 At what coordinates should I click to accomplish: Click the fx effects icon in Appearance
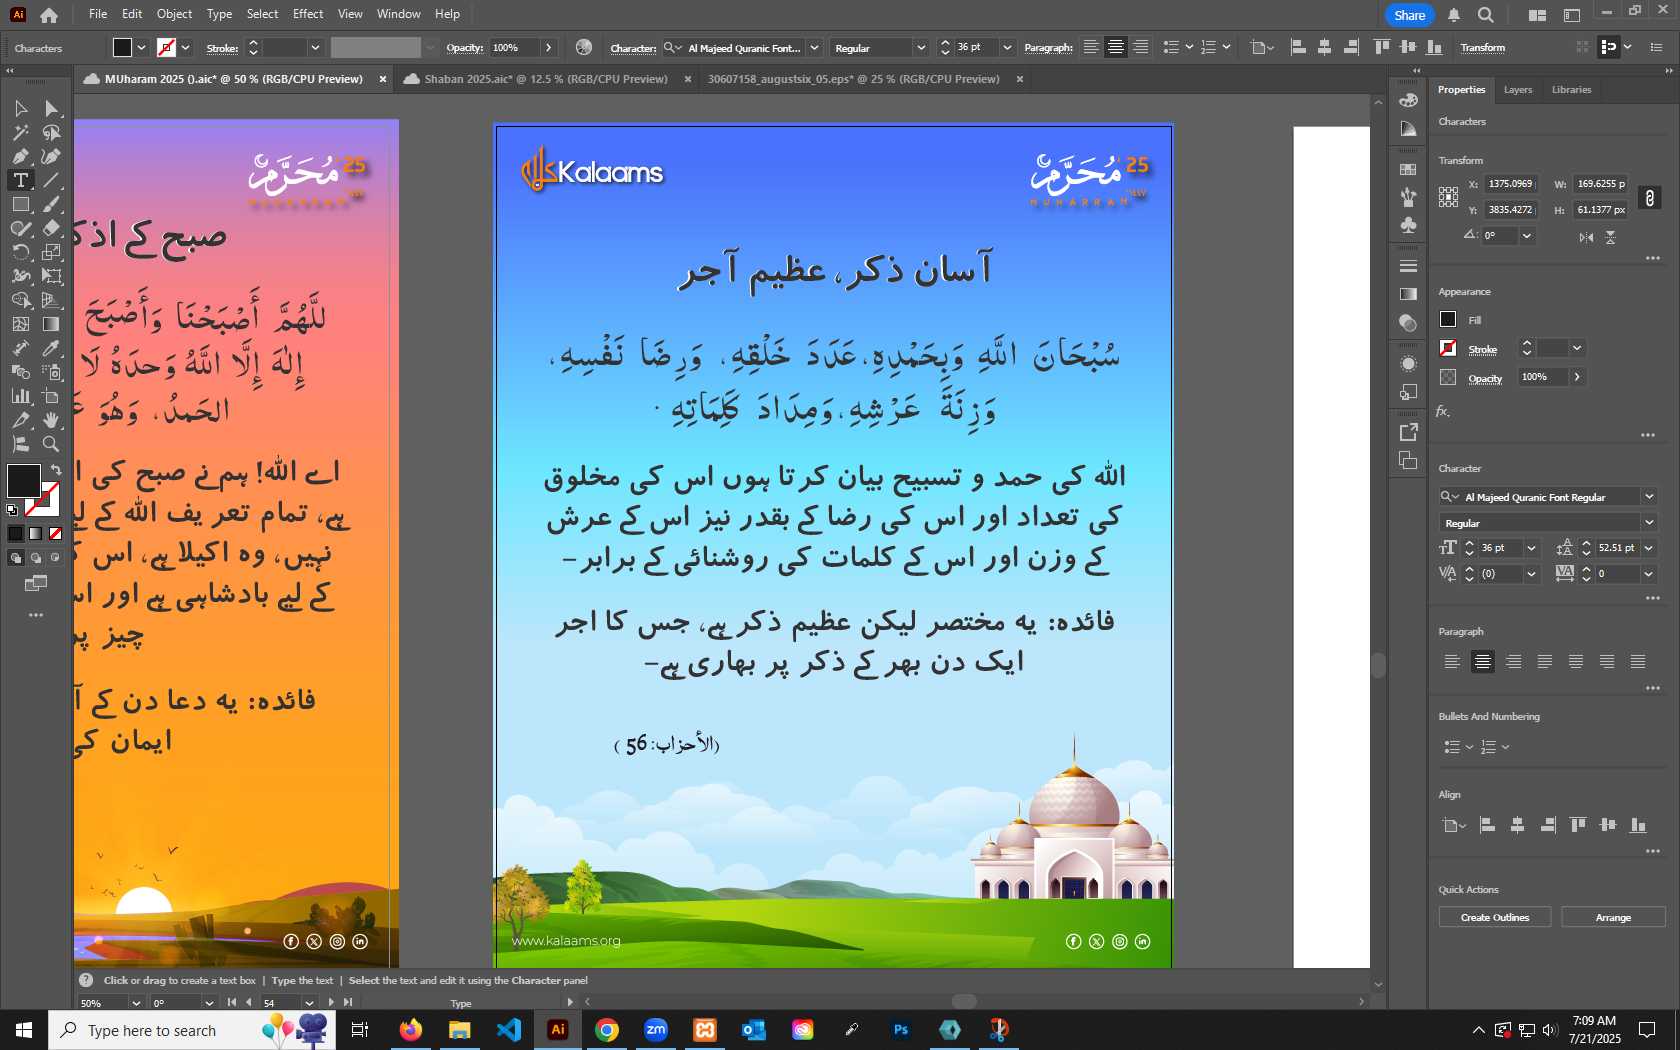(1443, 411)
